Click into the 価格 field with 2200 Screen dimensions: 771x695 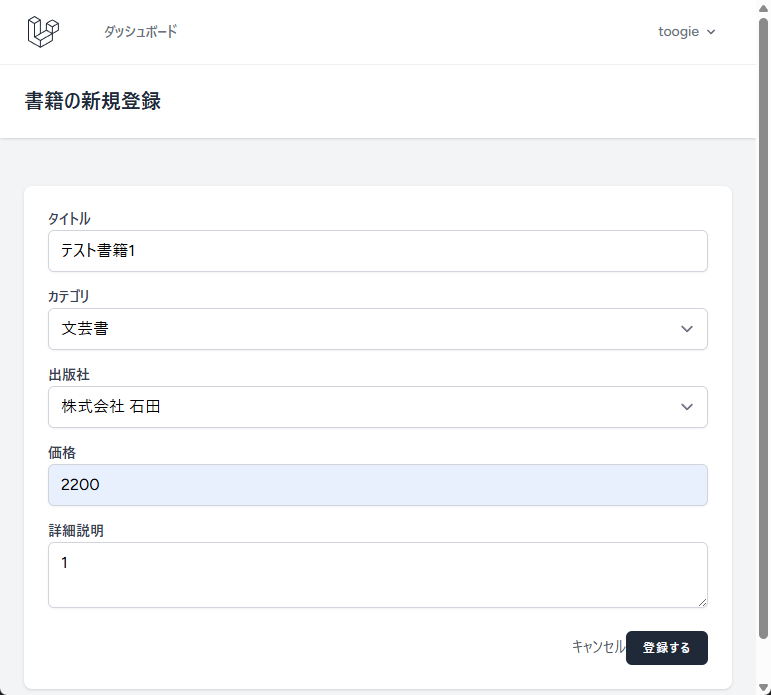pos(377,485)
